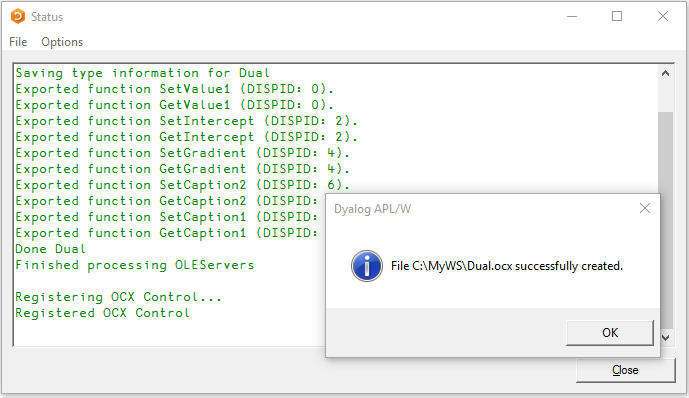
Task: Click the 'Dyalog APL/W' dialog title
Action: tap(372, 209)
